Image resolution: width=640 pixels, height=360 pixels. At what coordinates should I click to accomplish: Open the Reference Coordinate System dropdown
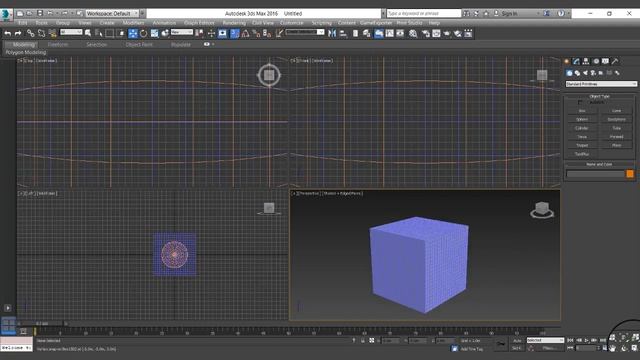coord(182,32)
